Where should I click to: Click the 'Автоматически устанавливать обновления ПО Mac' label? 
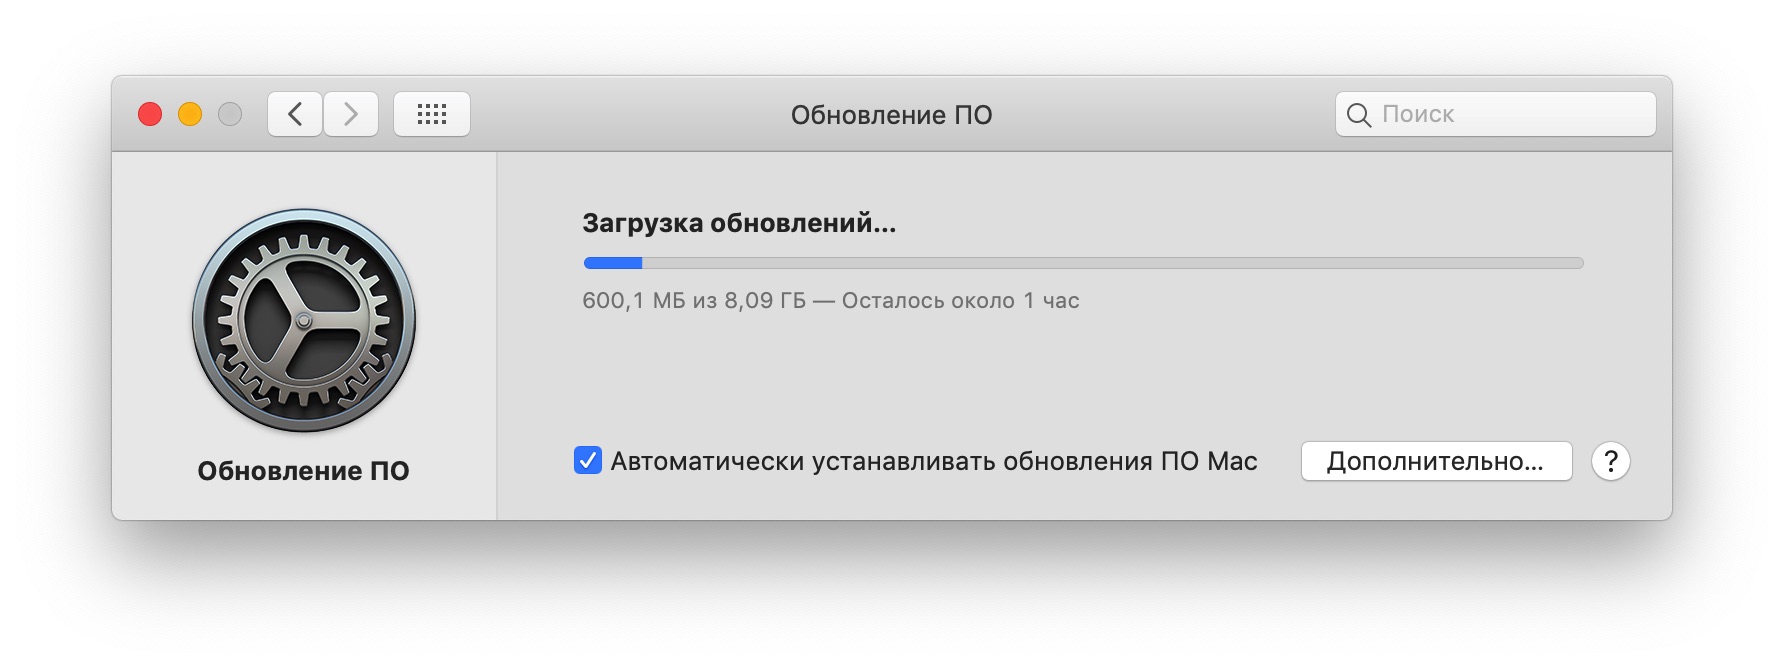click(x=934, y=461)
